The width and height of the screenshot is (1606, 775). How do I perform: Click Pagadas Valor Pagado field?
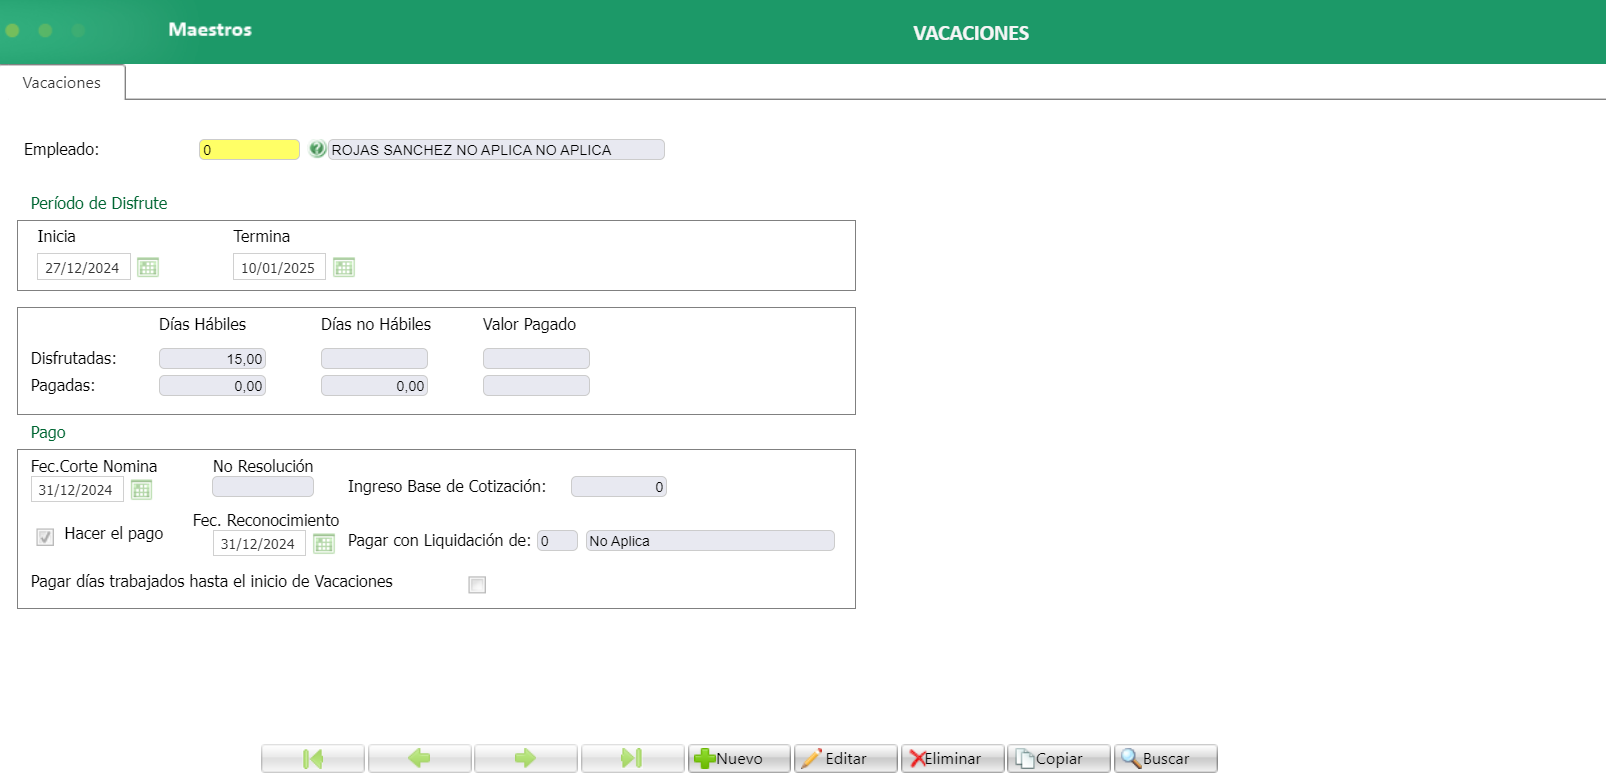coord(536,385)
